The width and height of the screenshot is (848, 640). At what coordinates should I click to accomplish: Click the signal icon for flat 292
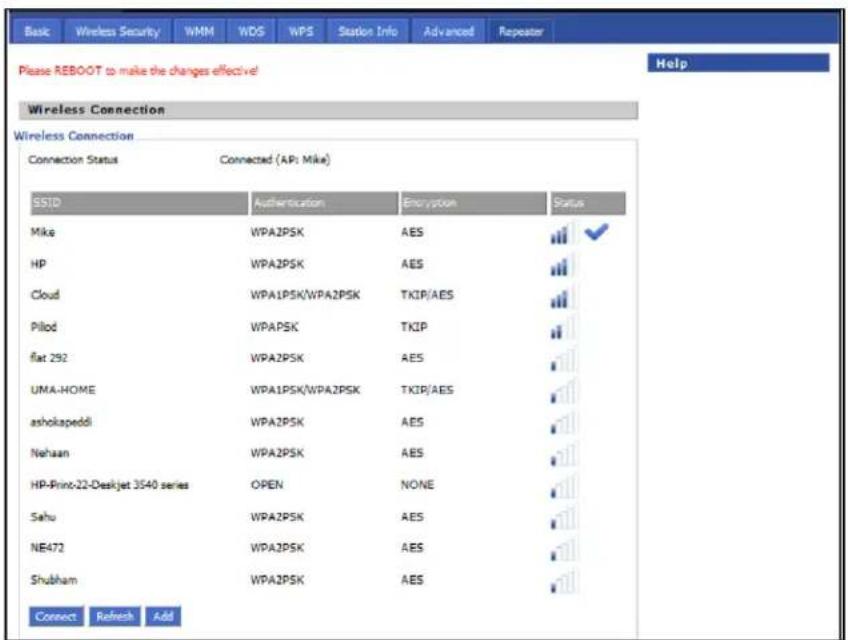tap(562, 360)
